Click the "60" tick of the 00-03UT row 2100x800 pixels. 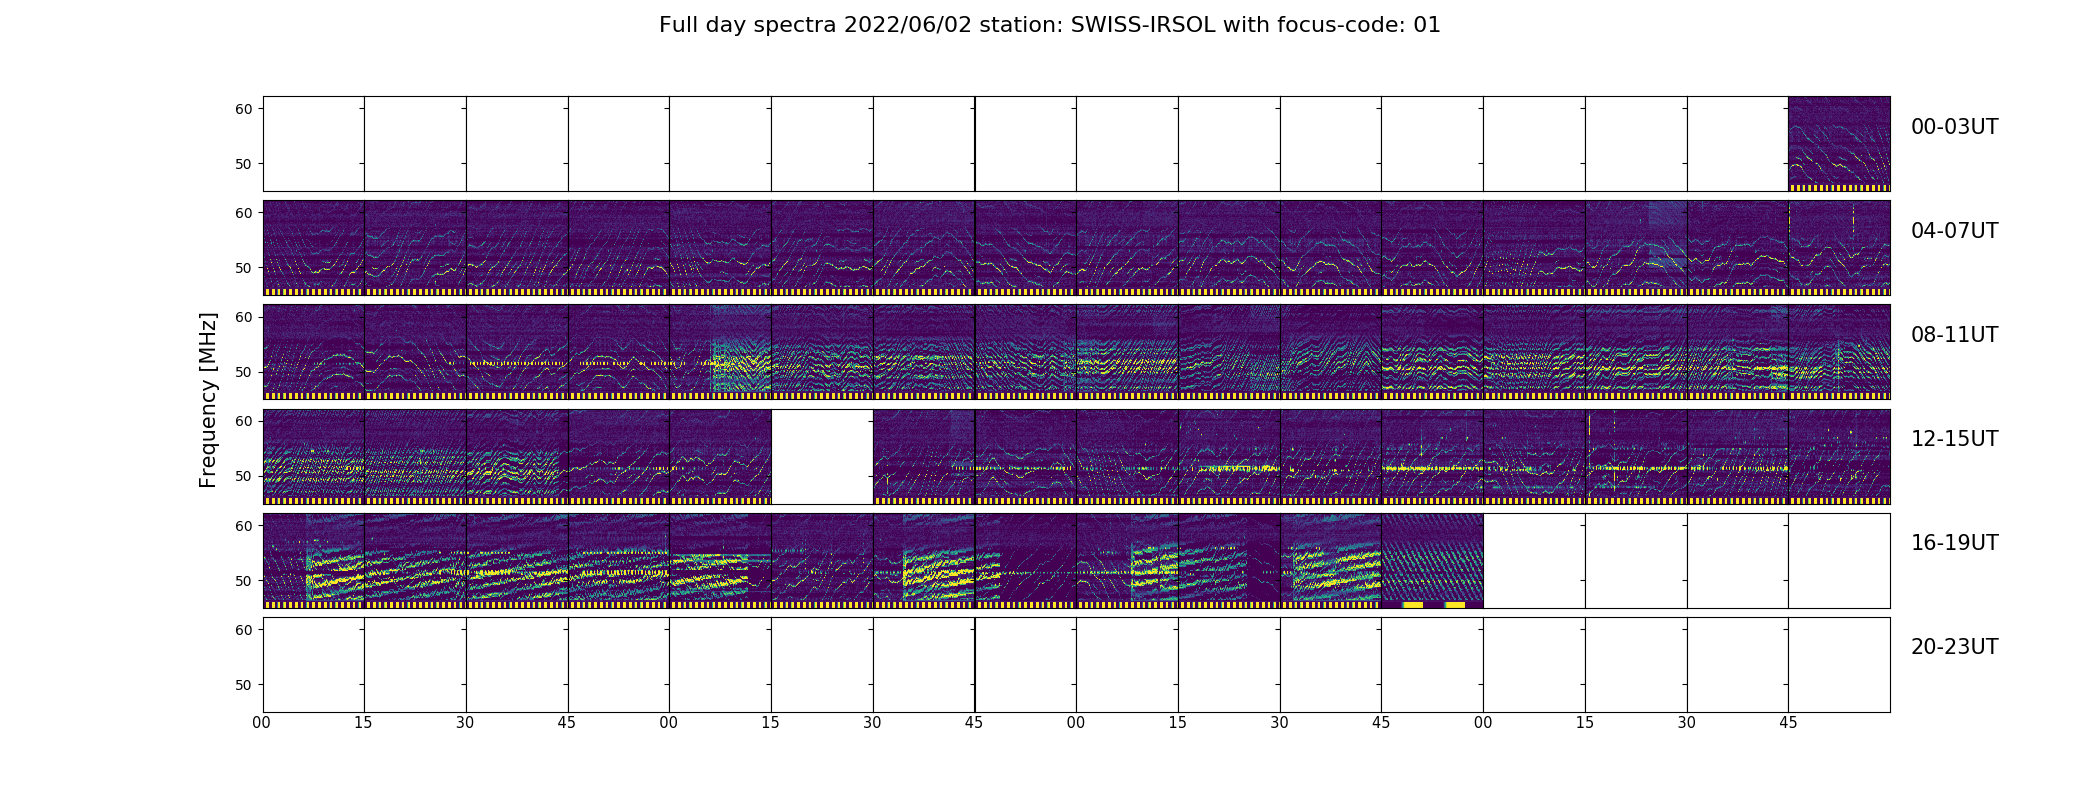tap(244, 109)
